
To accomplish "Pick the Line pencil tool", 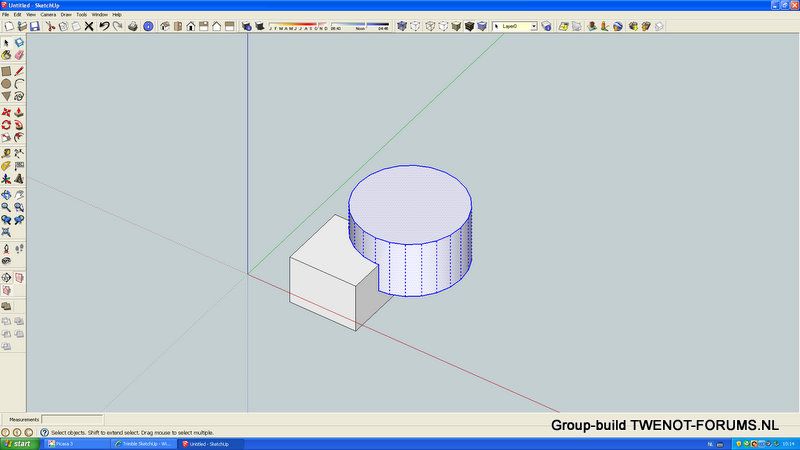I will [x=19, y=71].
